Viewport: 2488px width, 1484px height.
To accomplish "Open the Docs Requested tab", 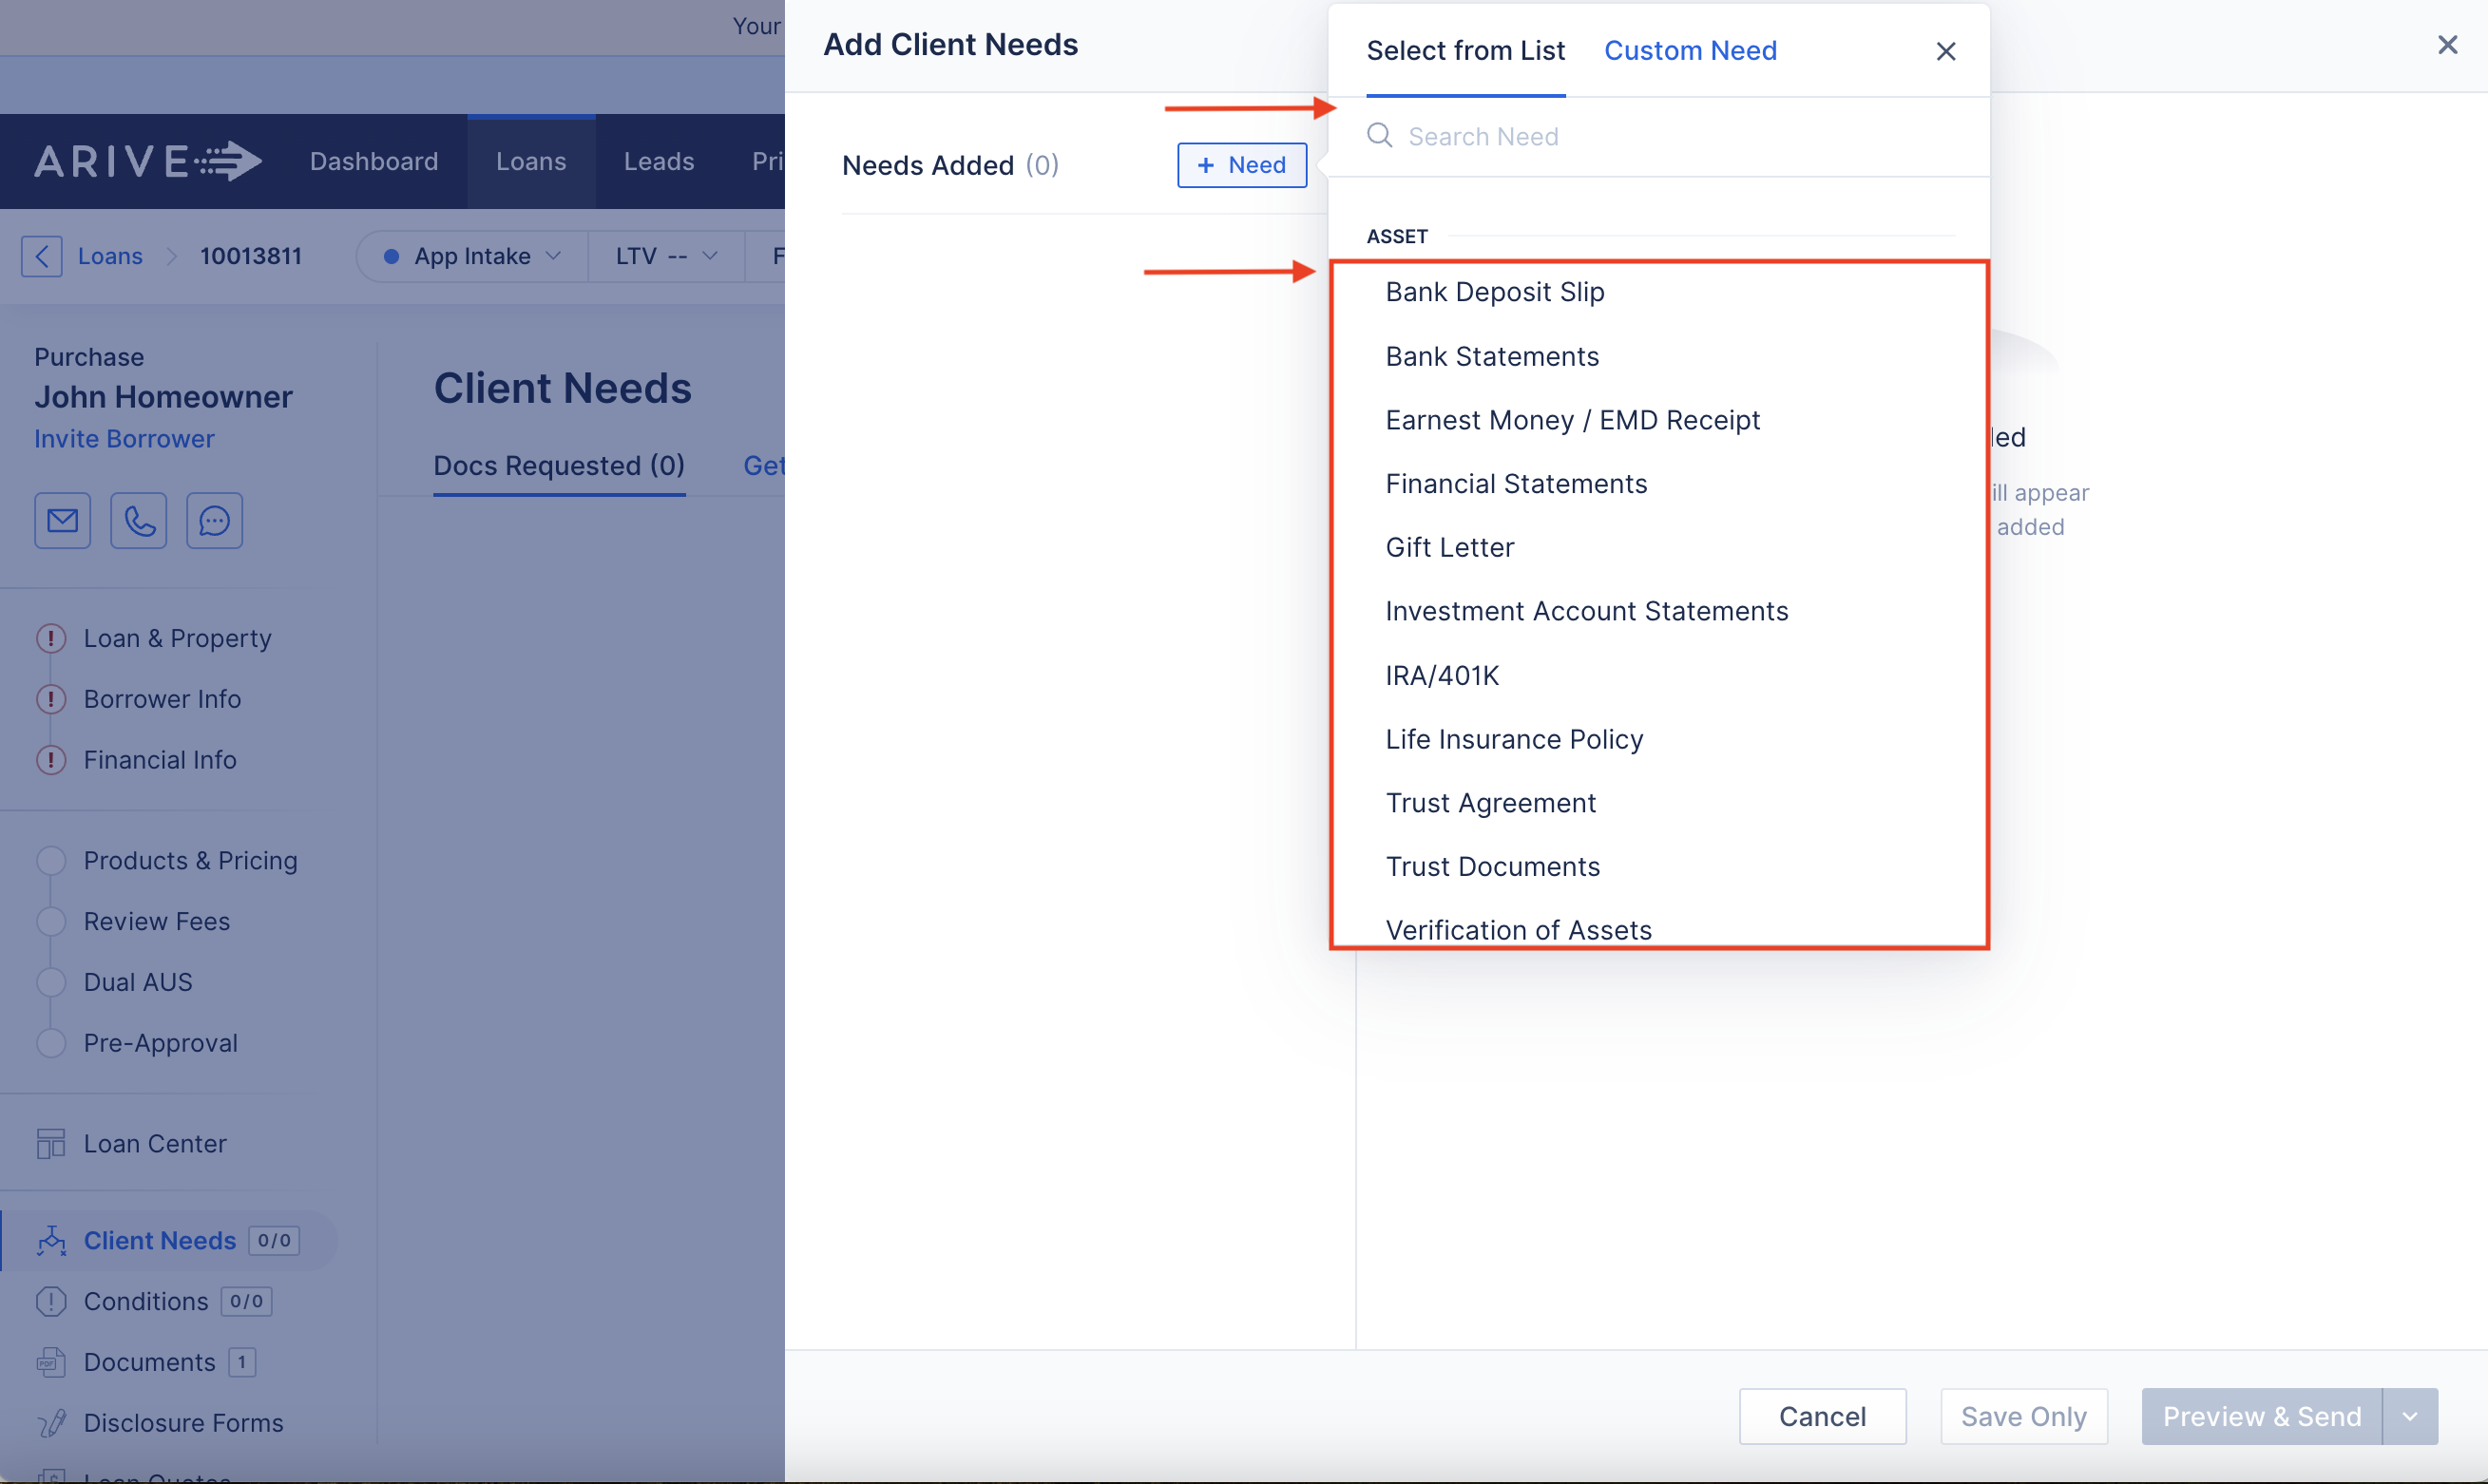I will (559, 465).
